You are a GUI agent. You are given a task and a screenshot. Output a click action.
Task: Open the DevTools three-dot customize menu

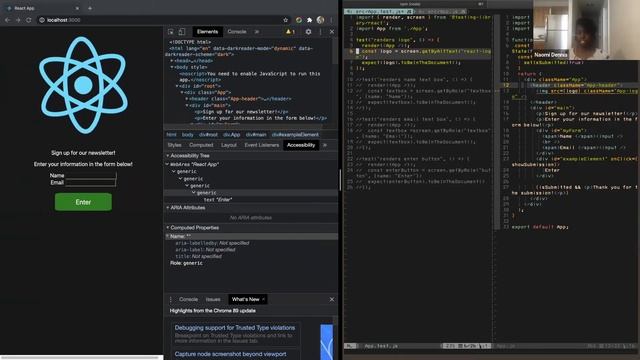coord(320,31)
